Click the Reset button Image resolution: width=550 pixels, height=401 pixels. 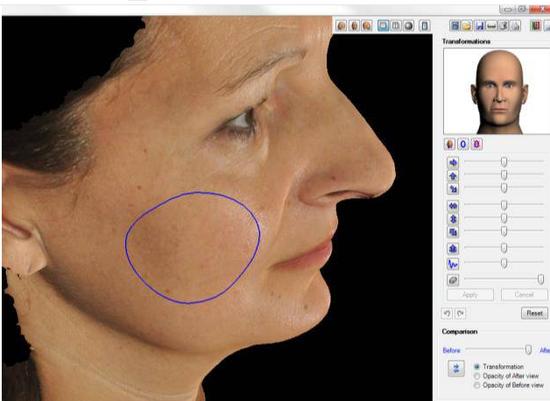pyautogui.click(x=535, y=313)
